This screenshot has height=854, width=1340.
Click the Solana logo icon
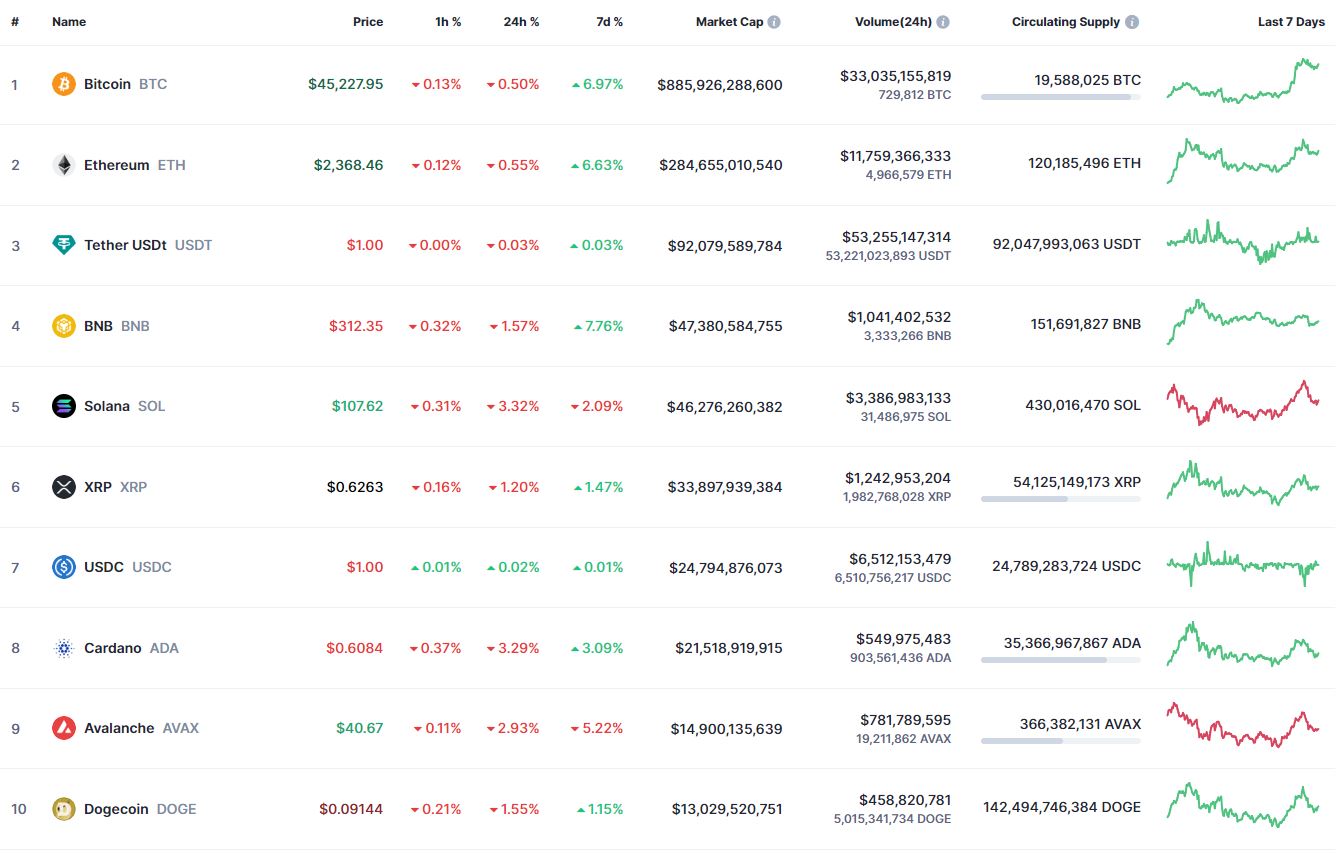(64, 406)
